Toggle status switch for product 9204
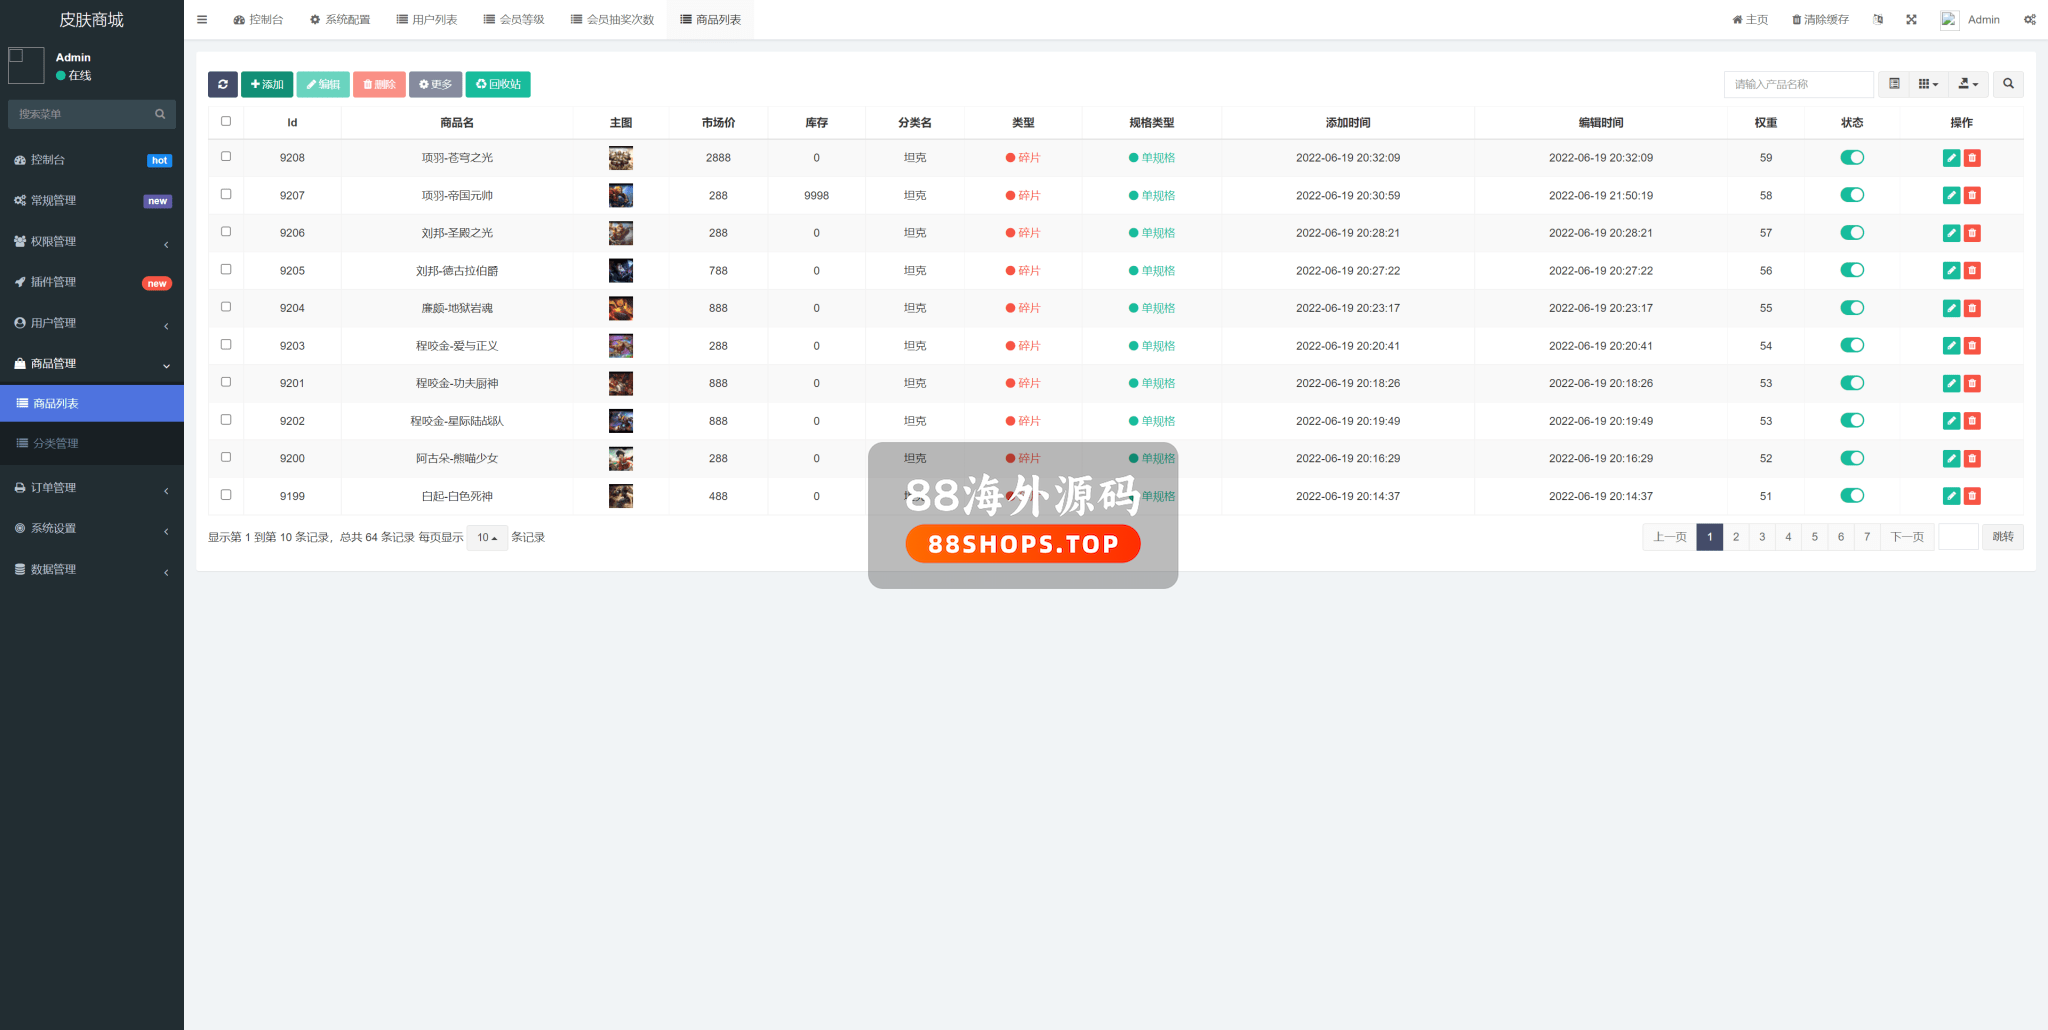The width and height of the screenshot is (2048, 1030). point(1852,308)
